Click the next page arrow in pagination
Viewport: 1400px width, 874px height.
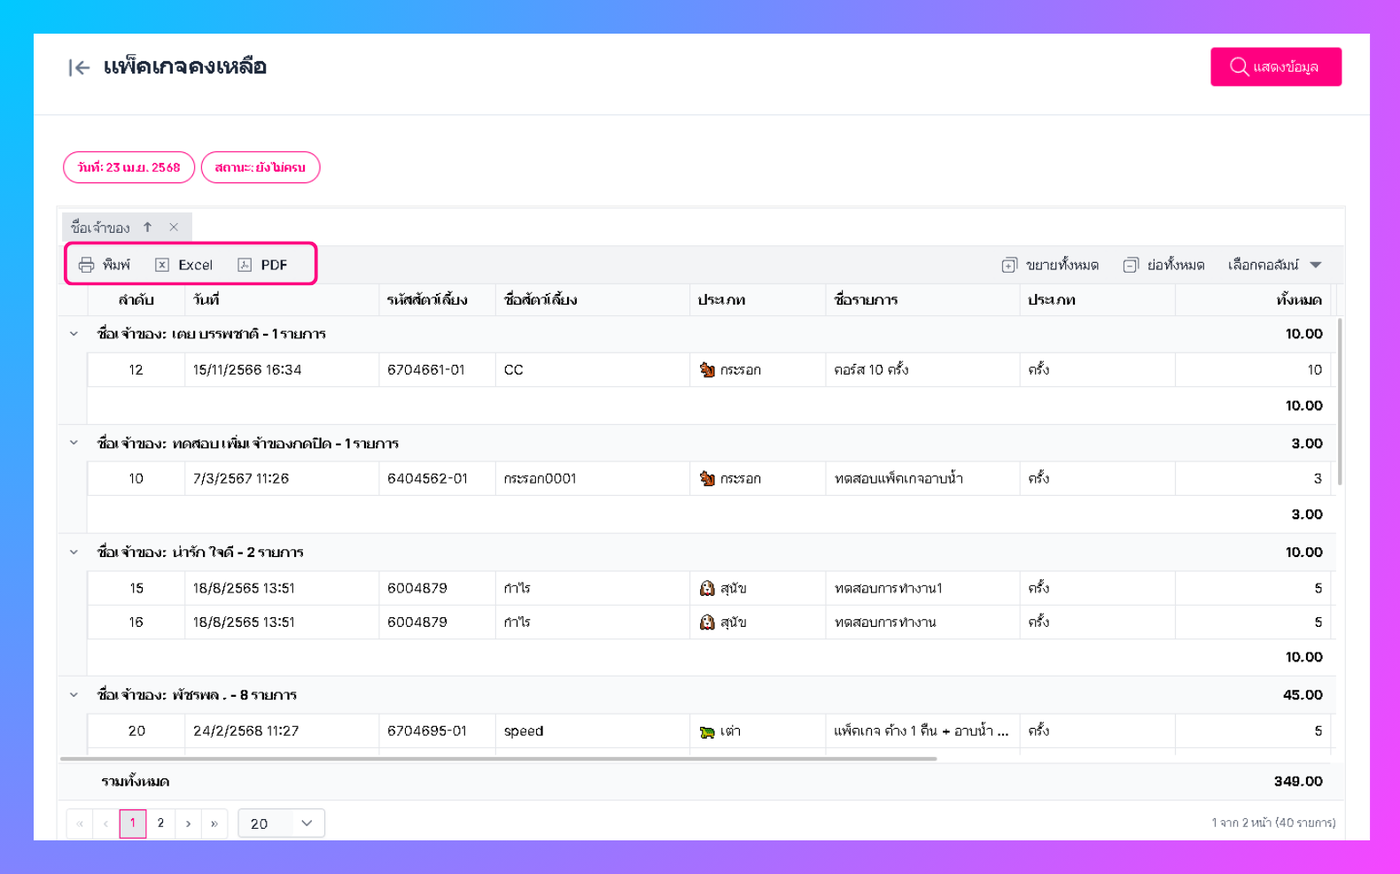[188, 823]
